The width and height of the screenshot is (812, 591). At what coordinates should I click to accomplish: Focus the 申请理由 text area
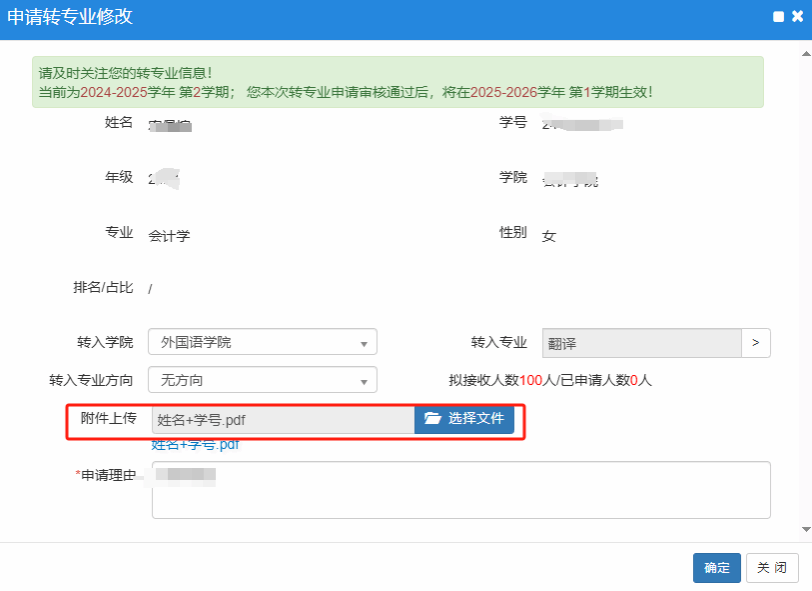click(x=461, y=490)
